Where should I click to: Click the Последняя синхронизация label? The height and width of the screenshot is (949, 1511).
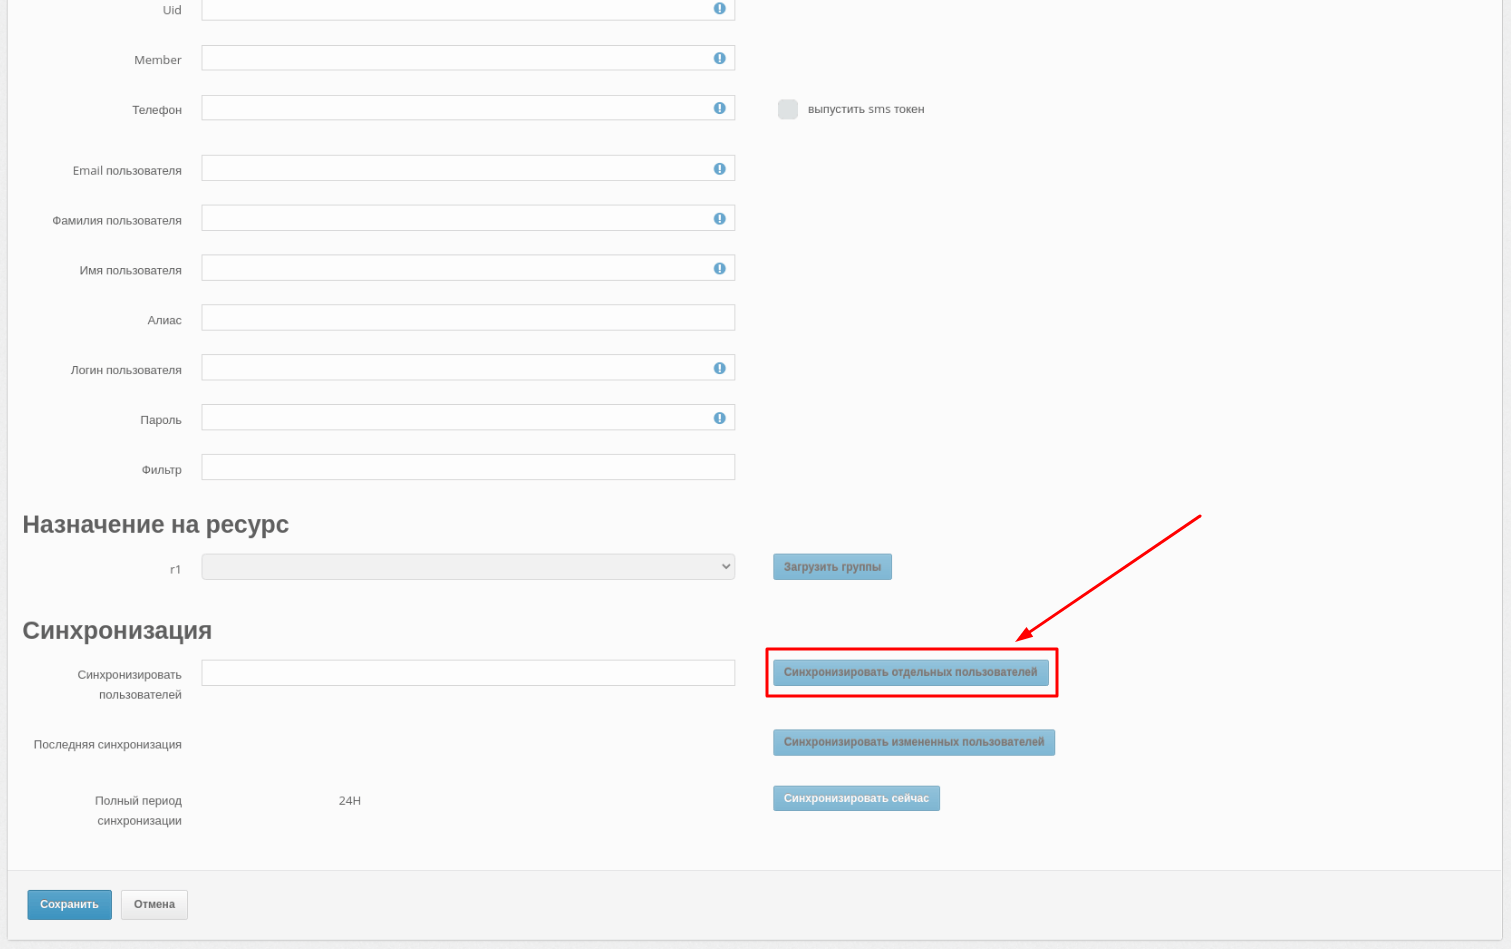pyautogui.click(x=108, y=744)
